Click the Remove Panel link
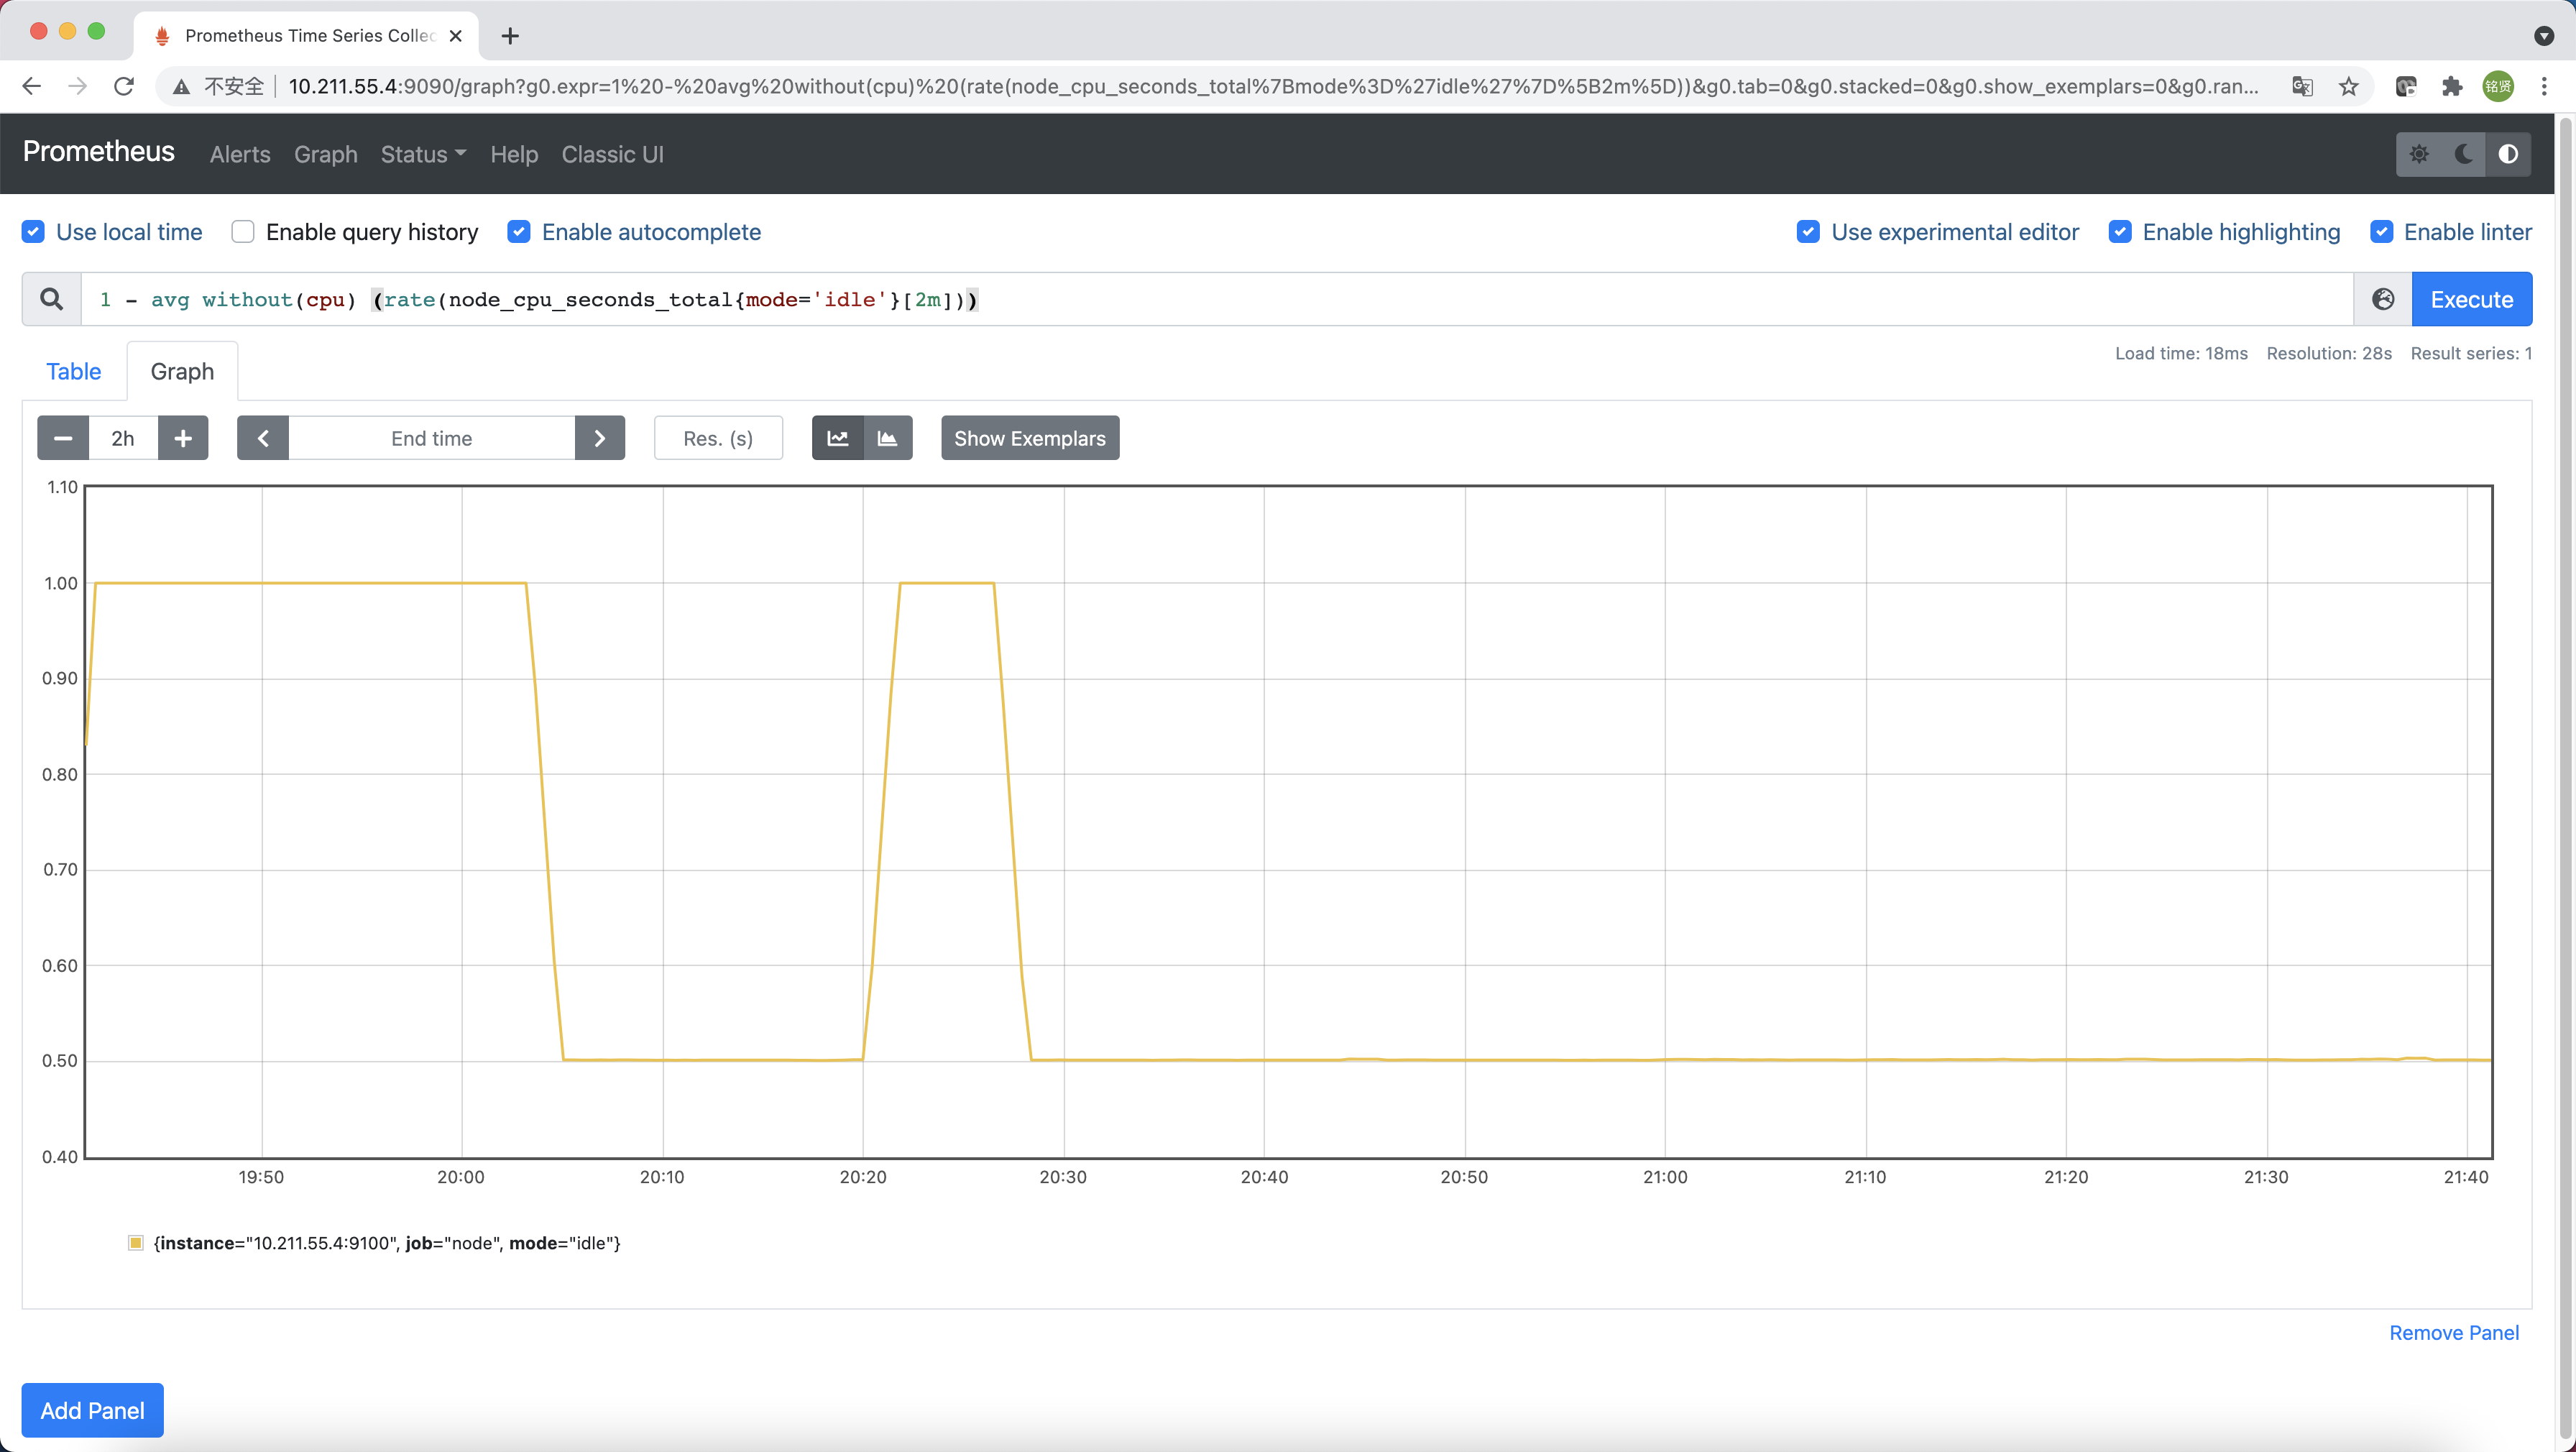 pyautogui.click(x=2453, y=1332)
